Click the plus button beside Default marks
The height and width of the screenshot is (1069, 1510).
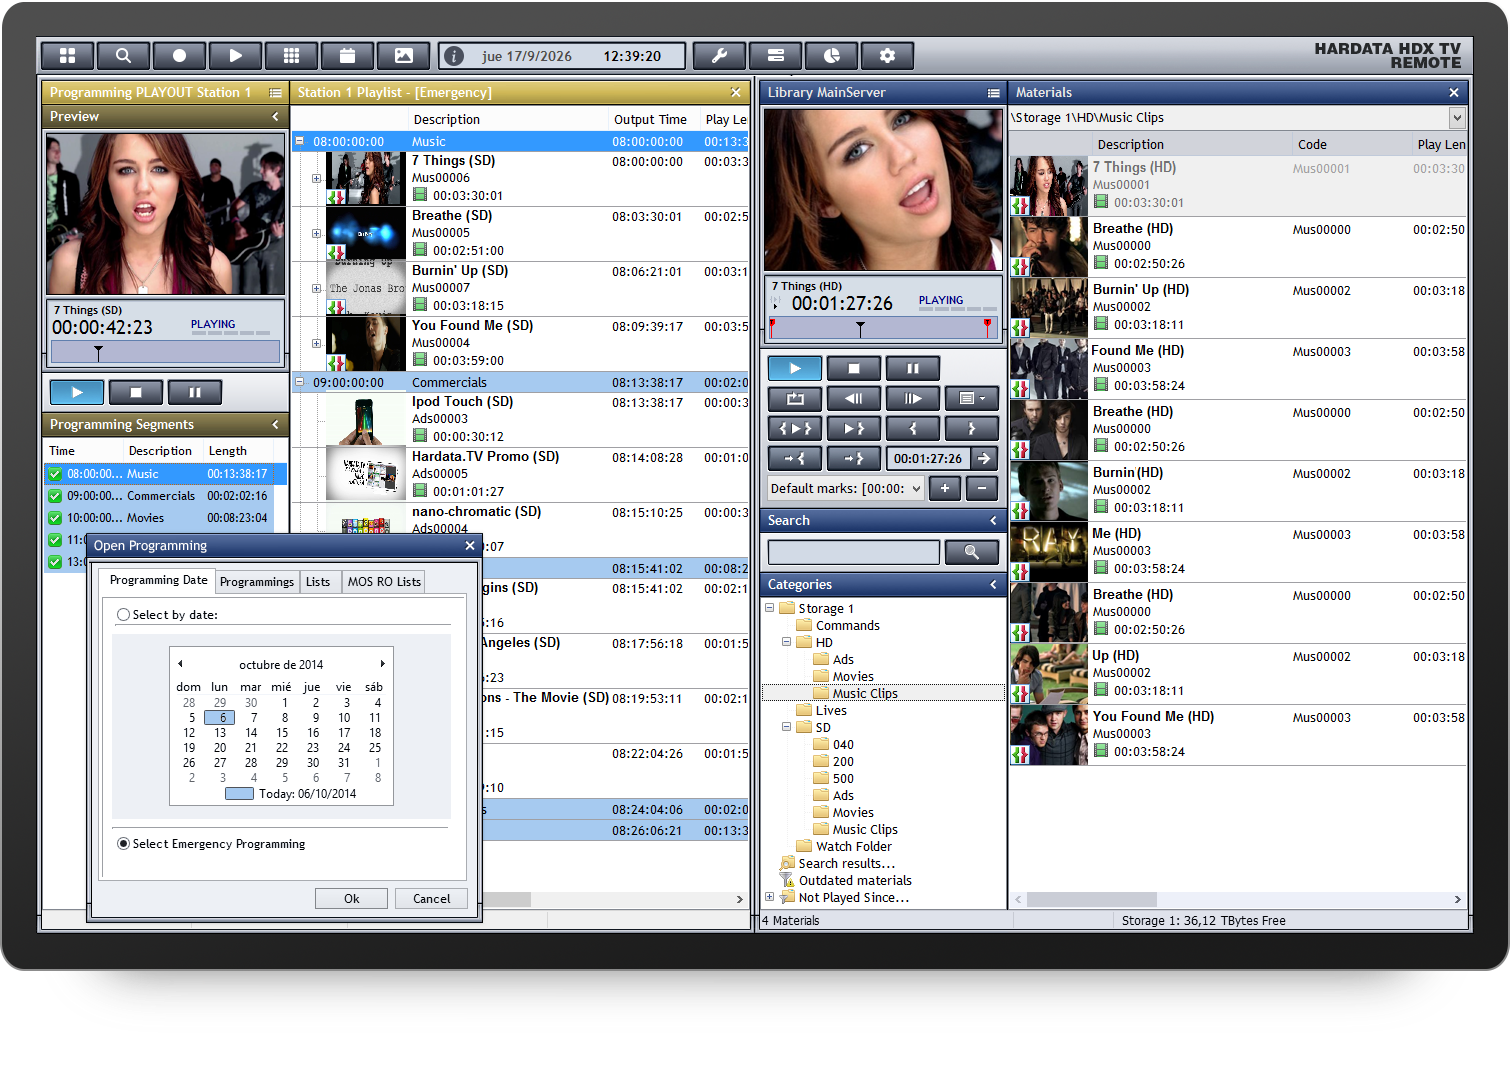click(x=945, y=489)
